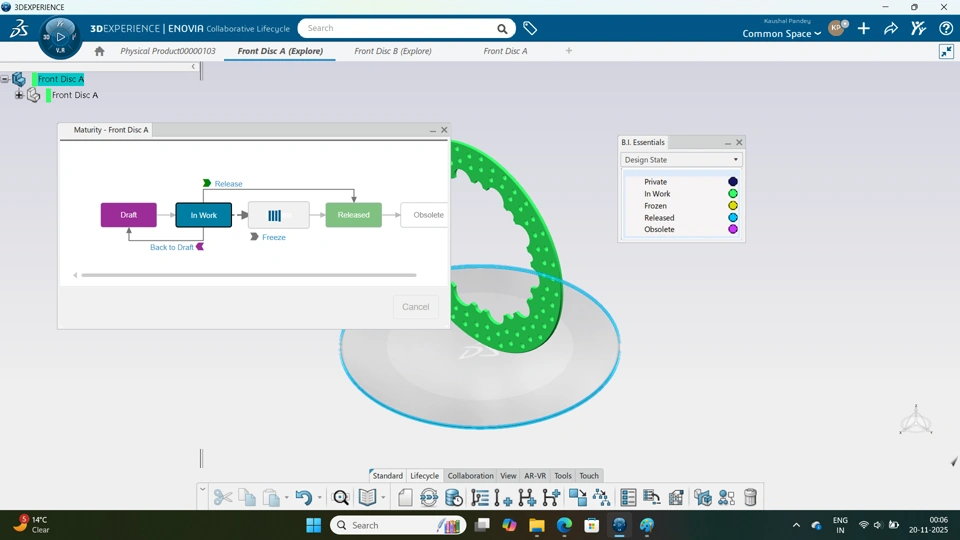This screenshot has width=960, height=540.
Task: Click the Freeze transition link
Action: (274, 237)
